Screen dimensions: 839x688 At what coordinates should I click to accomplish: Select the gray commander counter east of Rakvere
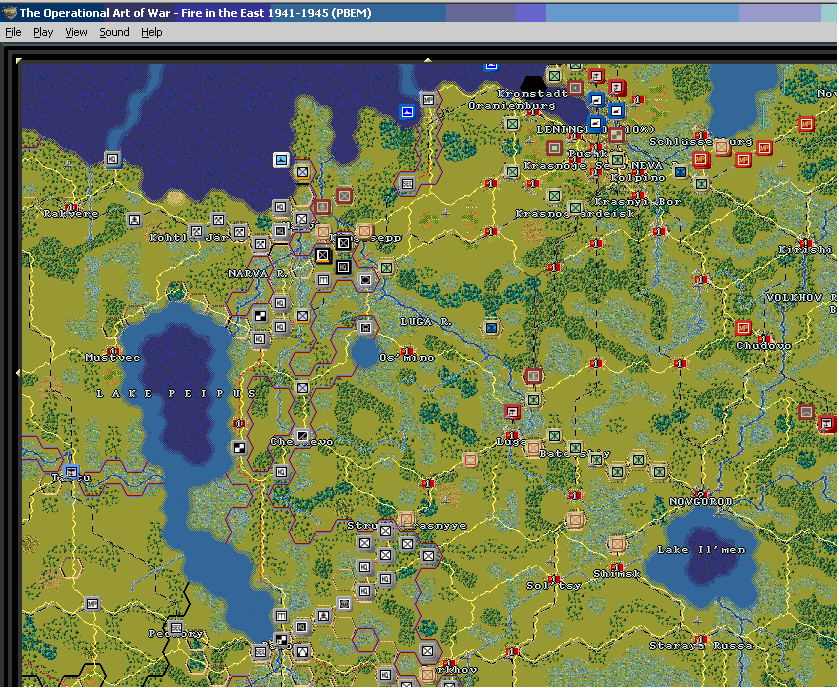(134, 220)
